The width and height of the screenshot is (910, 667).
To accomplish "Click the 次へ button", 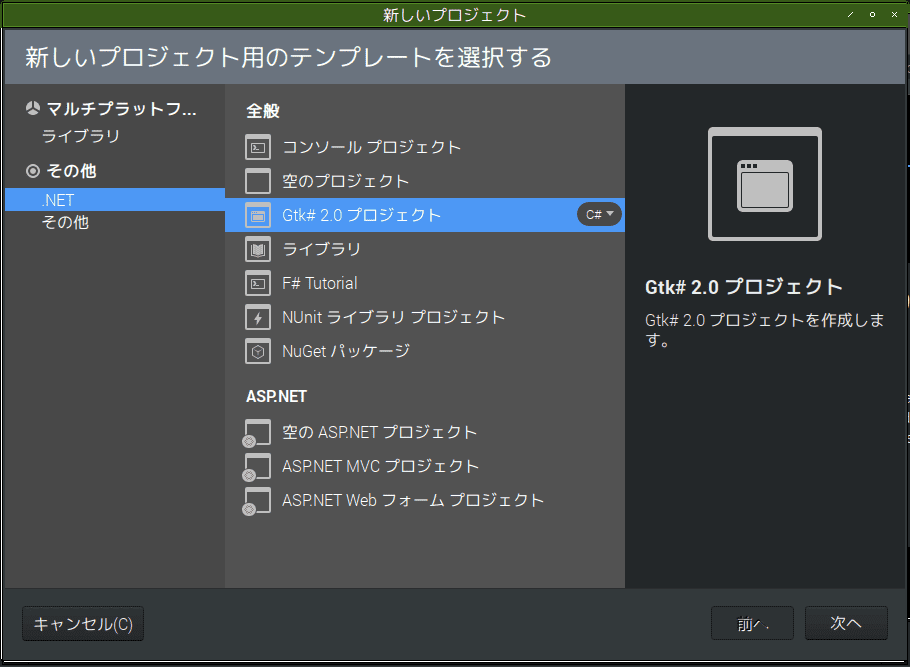I will 845,623.
